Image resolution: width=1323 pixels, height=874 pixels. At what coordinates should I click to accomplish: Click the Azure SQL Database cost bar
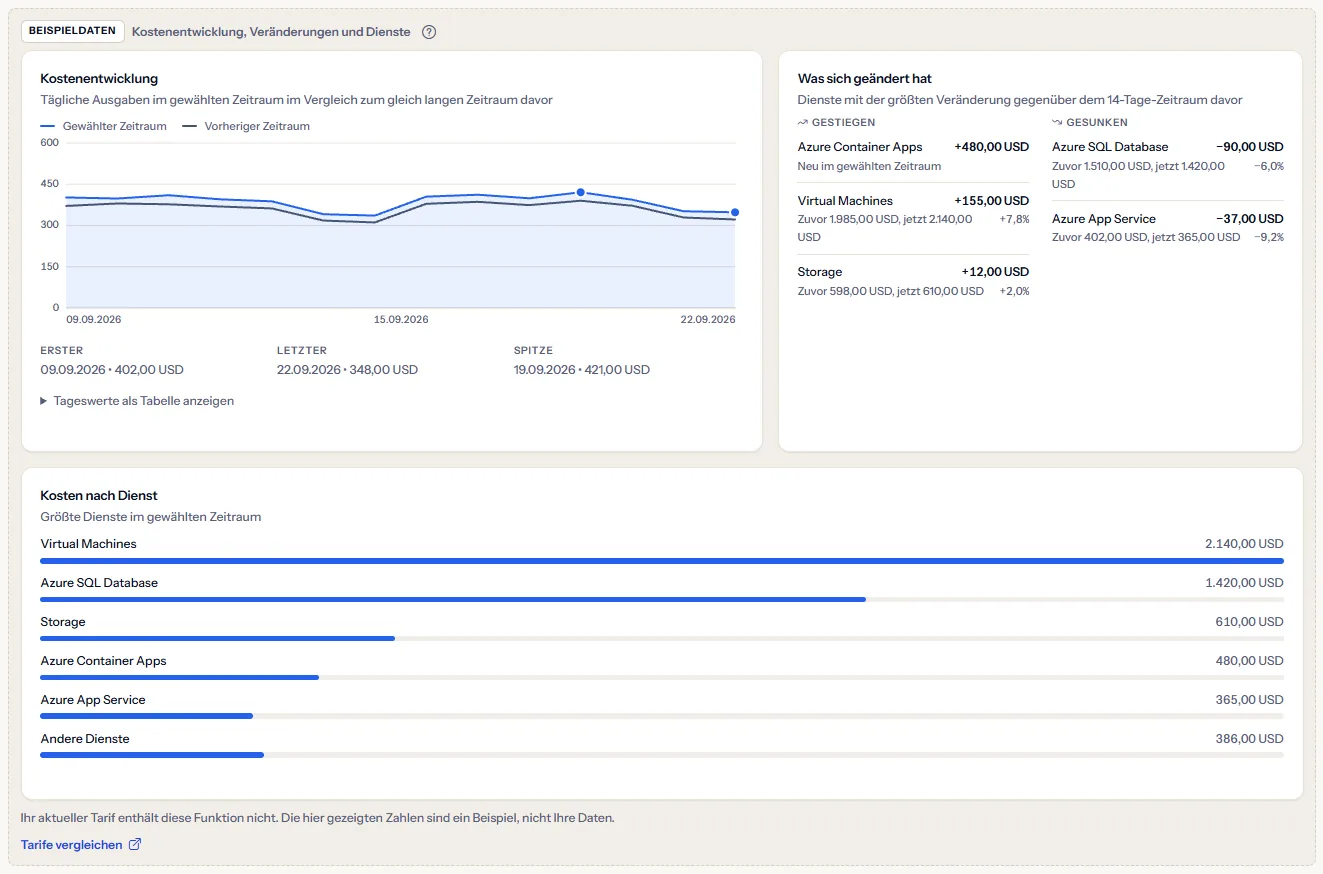coord(662,599)
